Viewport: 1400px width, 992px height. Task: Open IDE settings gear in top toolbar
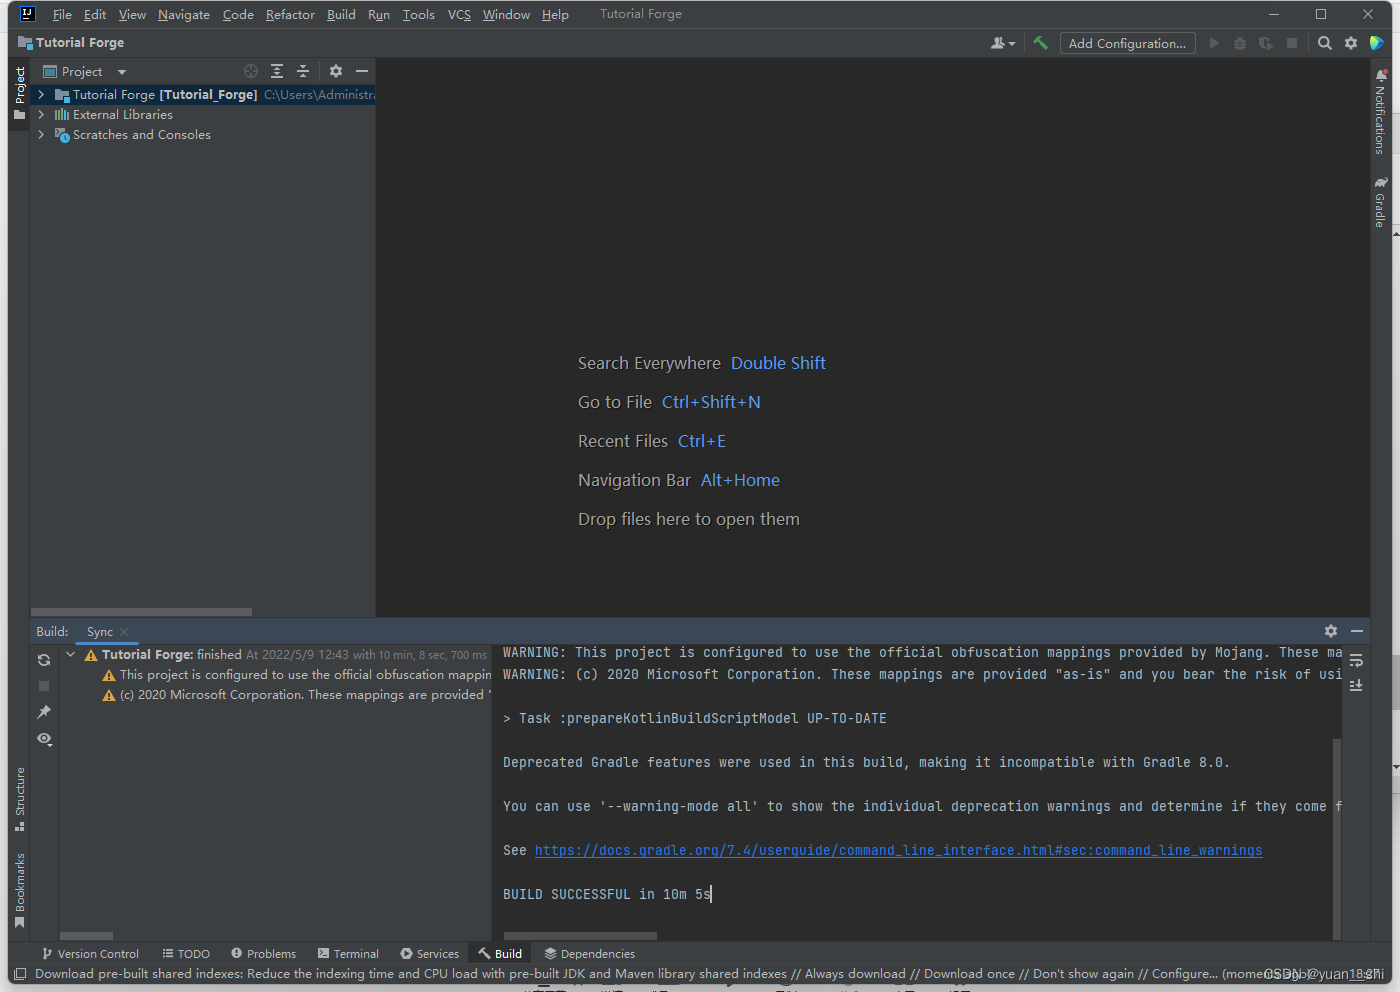(1351, 43)
